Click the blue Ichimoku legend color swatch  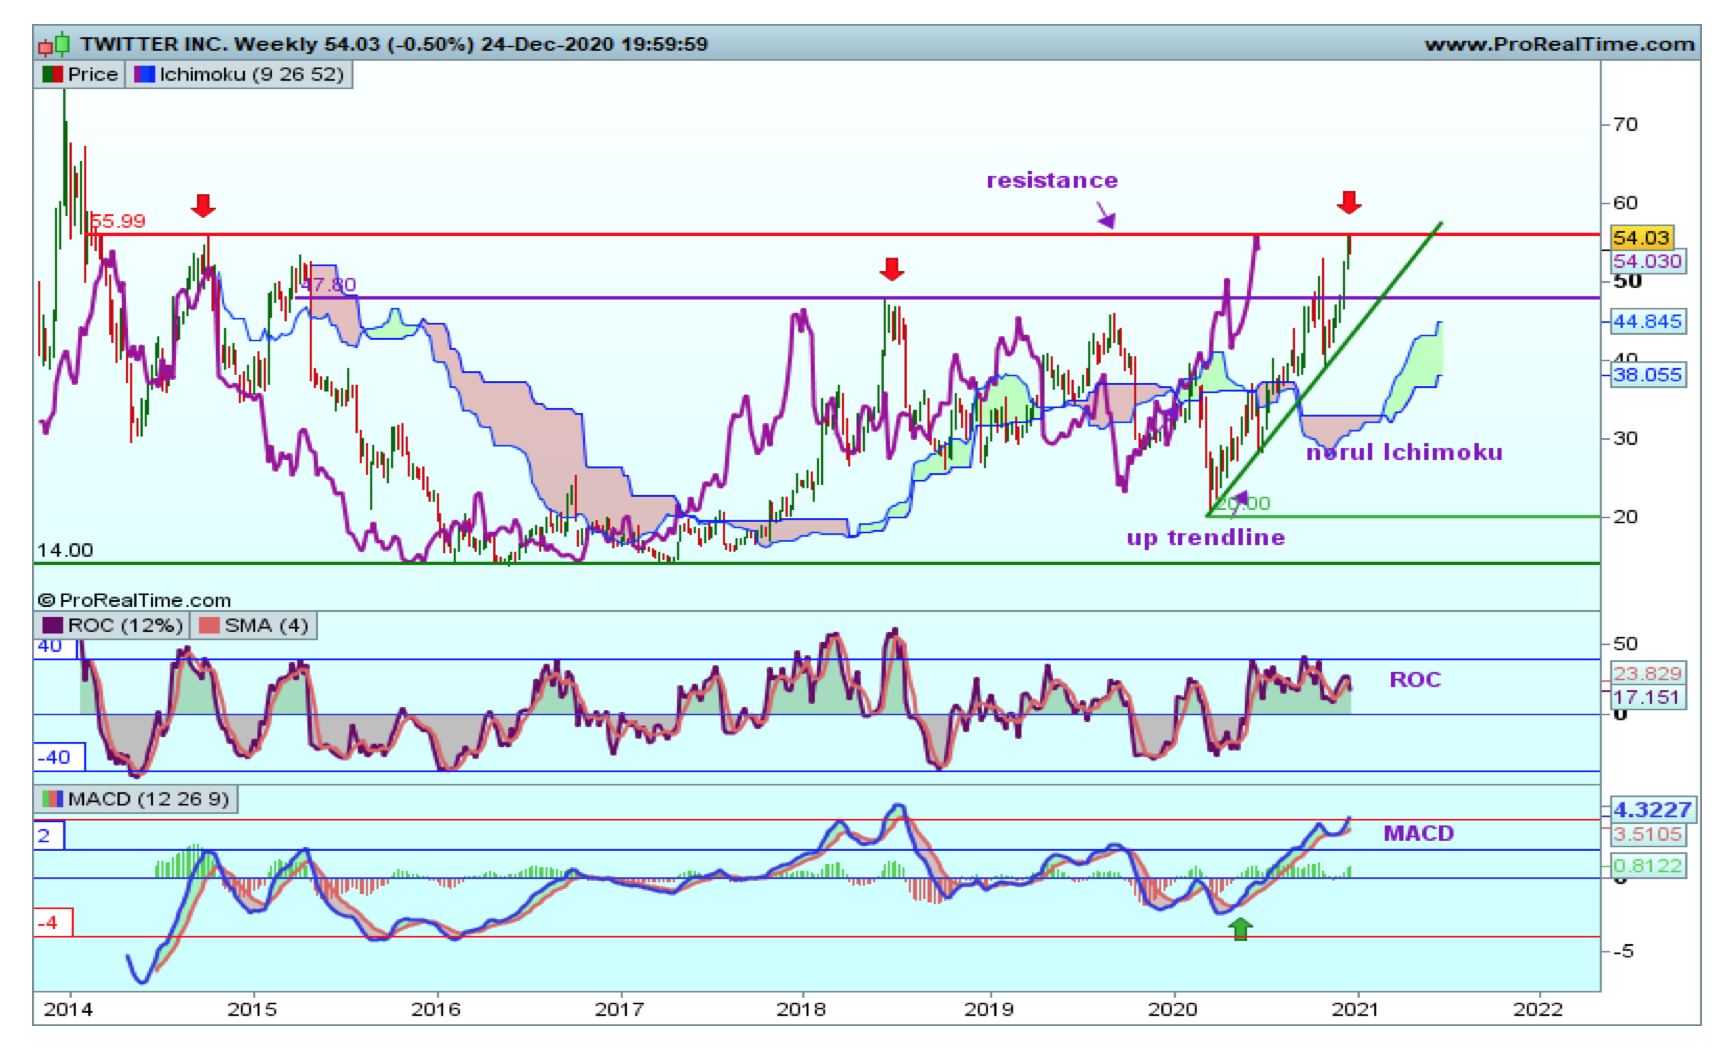[x=144, y=74]
